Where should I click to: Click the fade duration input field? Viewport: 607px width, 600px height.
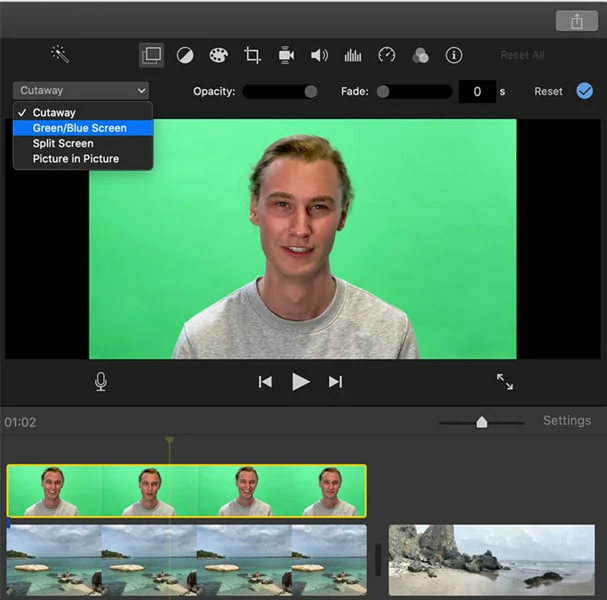[477, 91]
